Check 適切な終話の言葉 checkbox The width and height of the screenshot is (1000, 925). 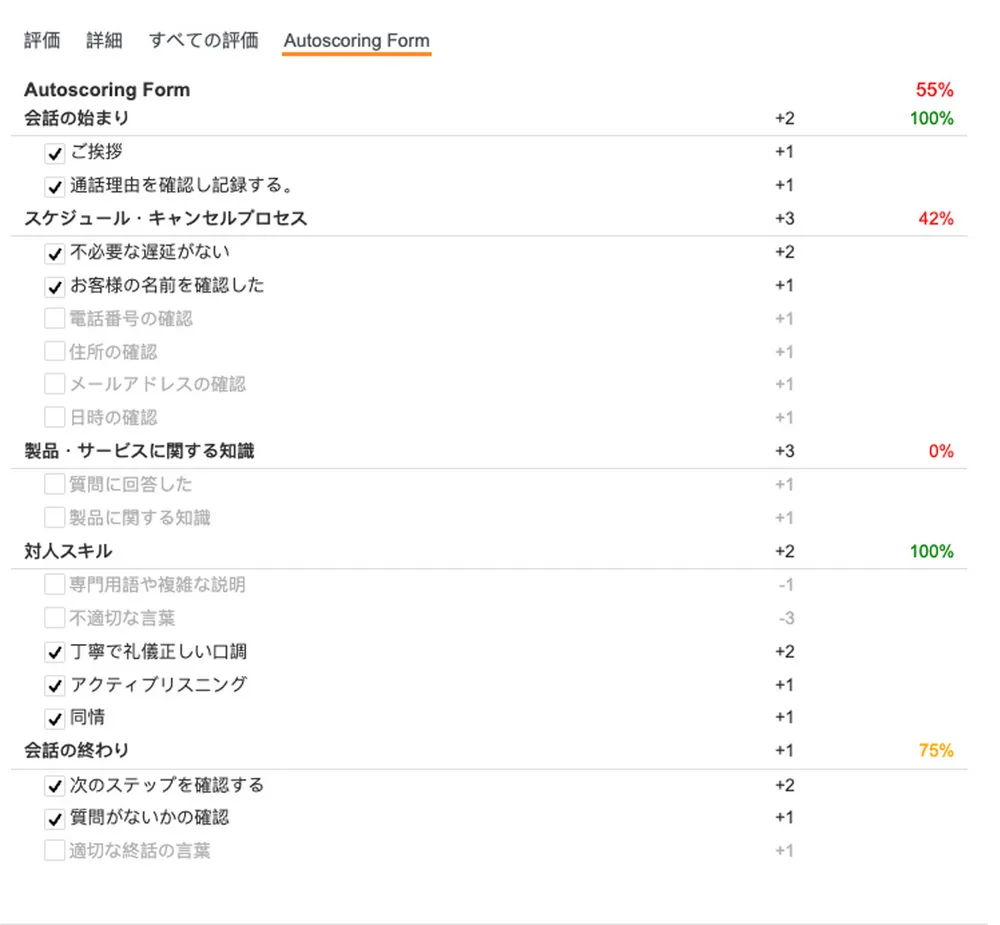[x=55, y=851]
